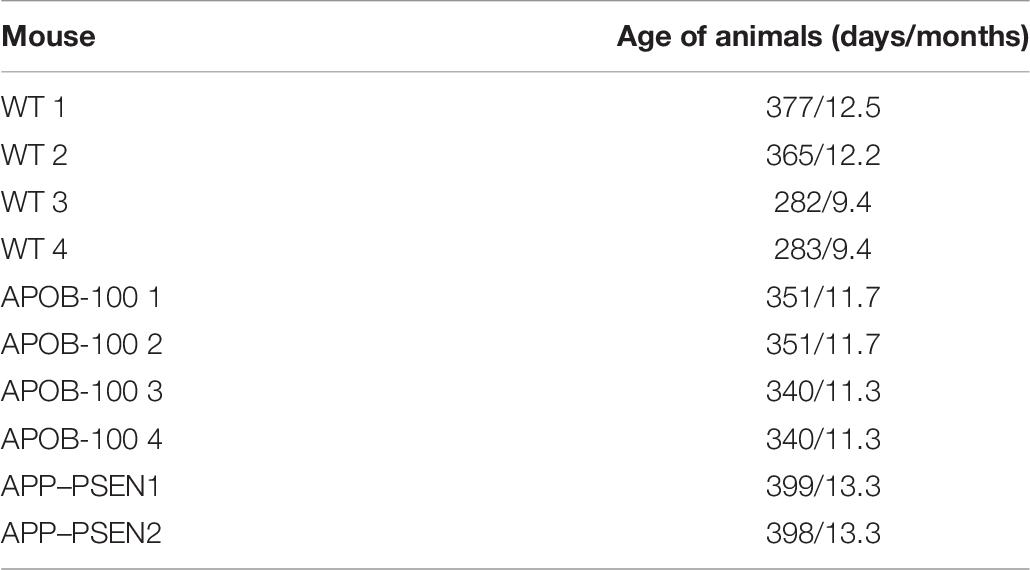Select the APOB-100 3 row label
The width and height of the screenshot is (1030, 570).
coord(81,392)
